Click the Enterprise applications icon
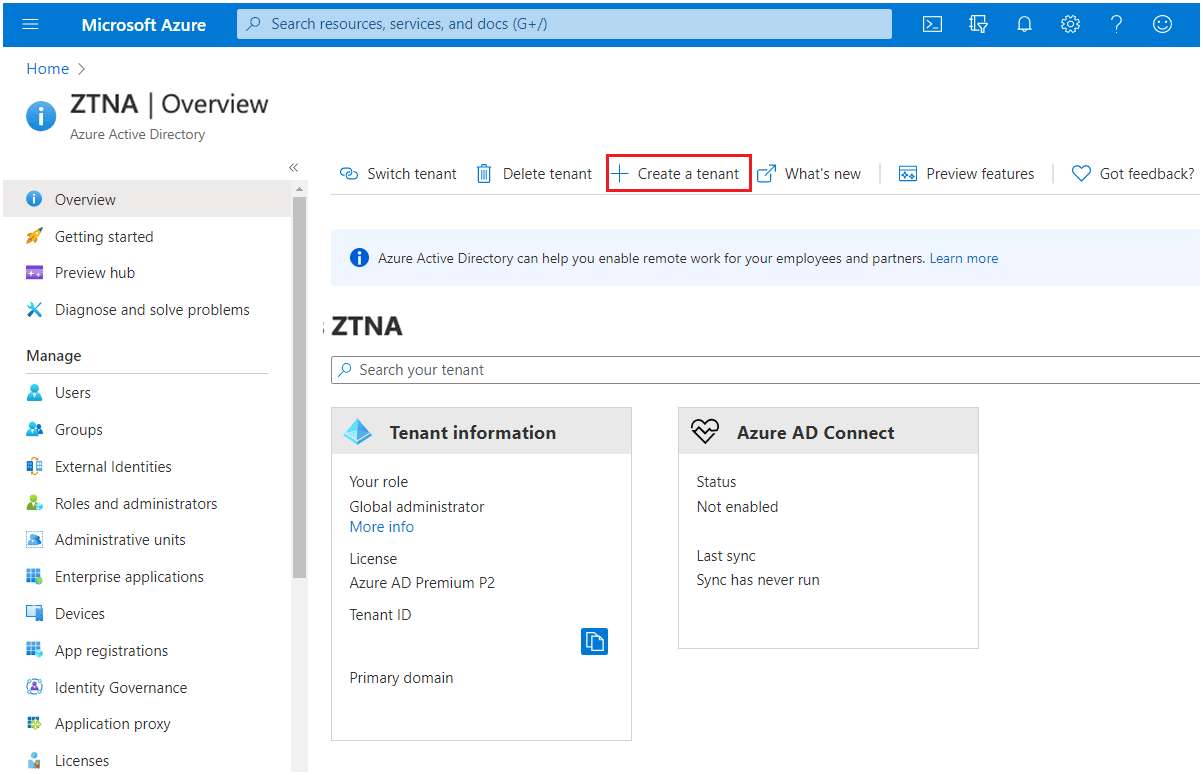The image size is (1203, 775). click(x=35, y=577)
